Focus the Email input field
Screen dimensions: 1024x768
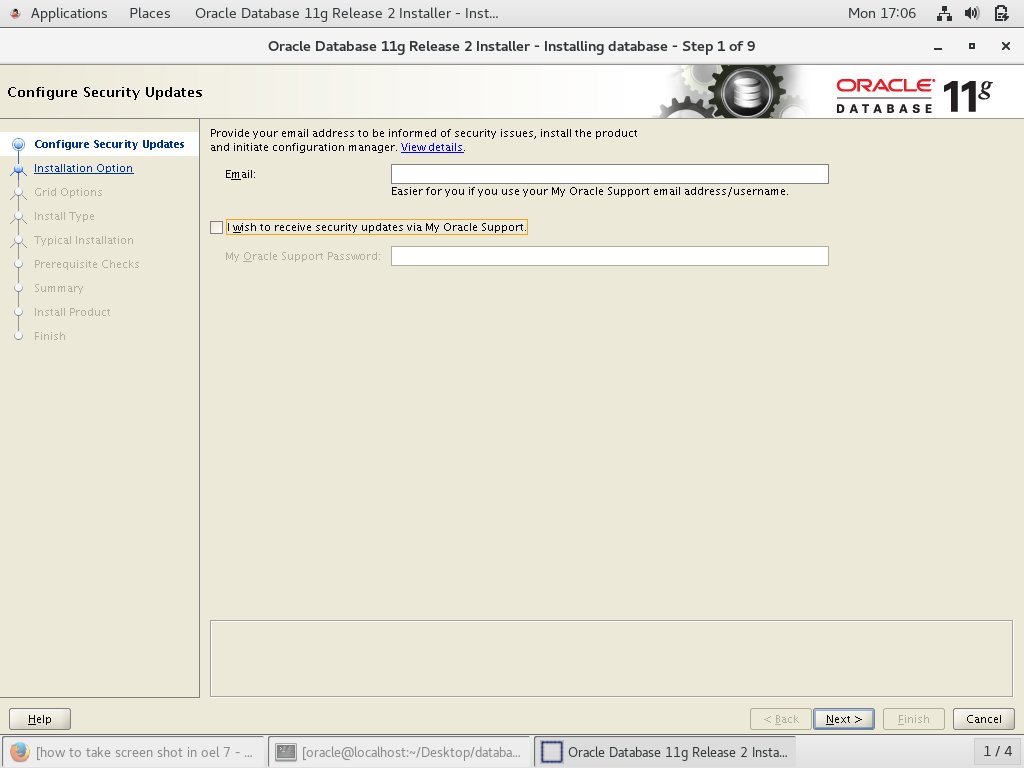[x=610, y=174]
